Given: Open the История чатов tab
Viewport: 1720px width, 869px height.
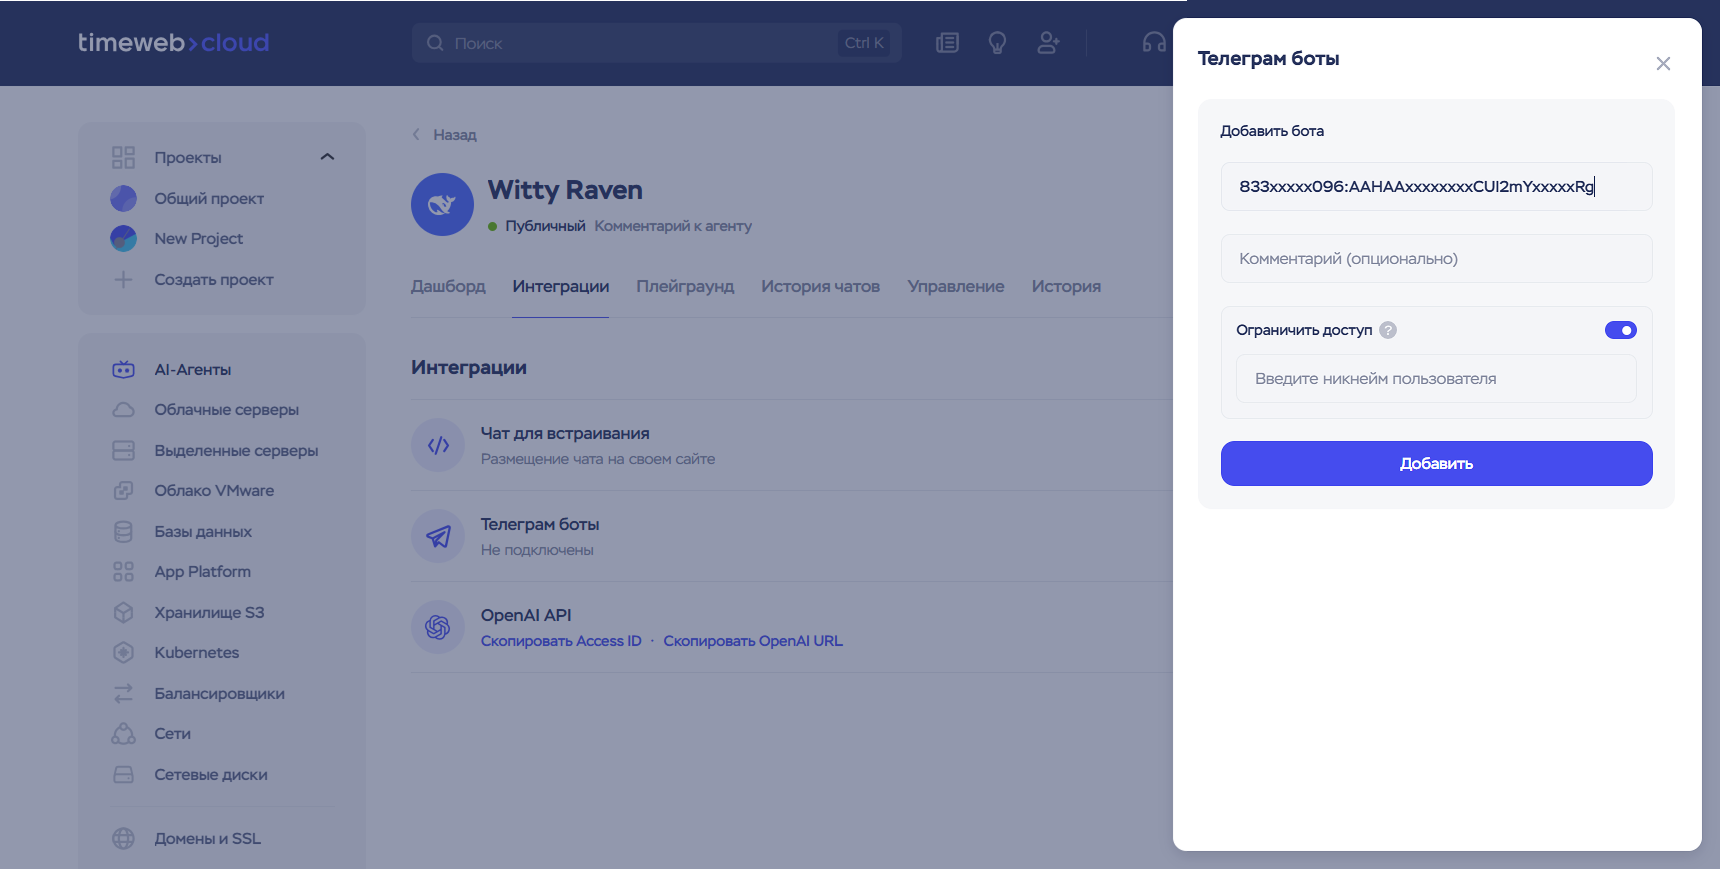Looking at the screenshot, I should click(x=820, y=286).
